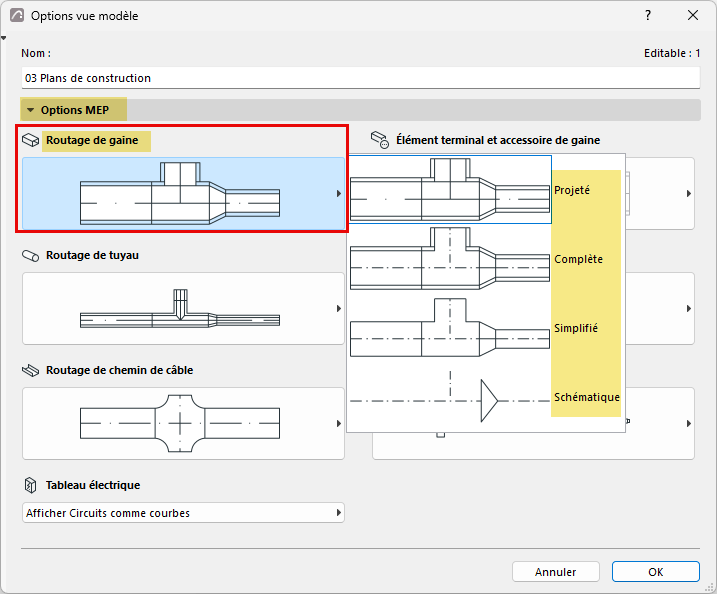This screenshot has width=717, height=594.
Task: Click the Annuler button
Action: click(556, 572)
